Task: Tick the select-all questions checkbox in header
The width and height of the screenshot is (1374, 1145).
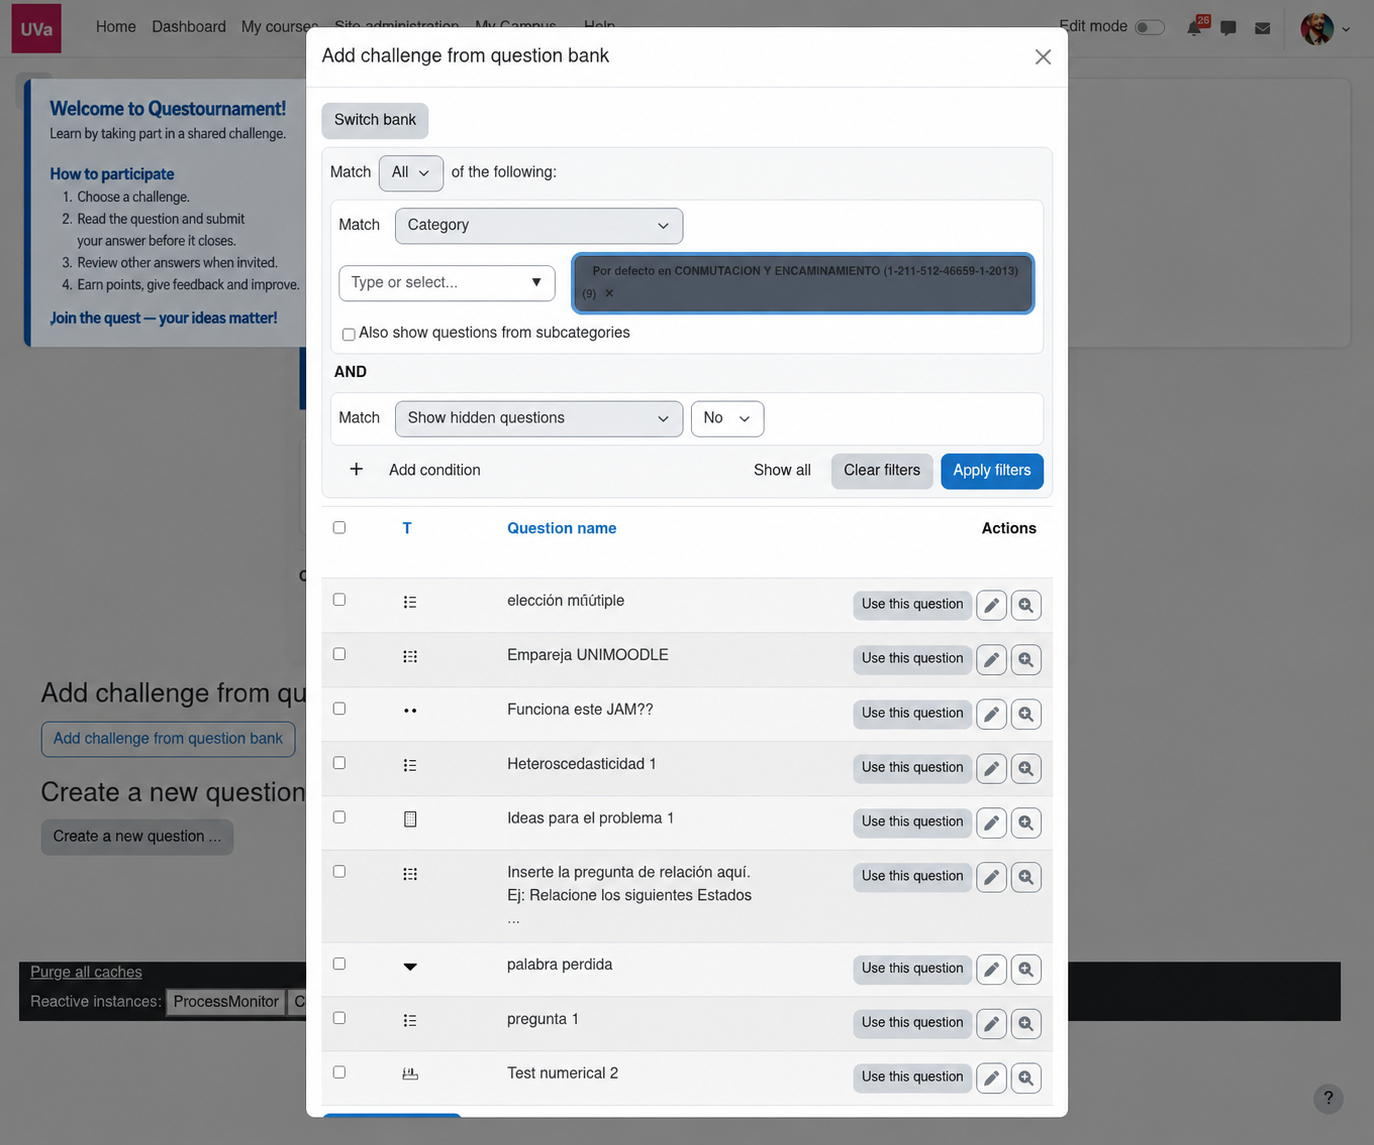Action: click(x=339, y=527)
